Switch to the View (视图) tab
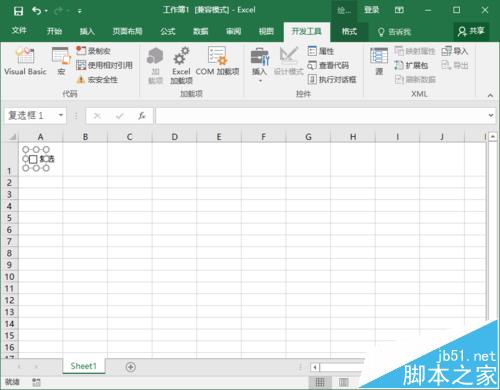Viewport: 500px width, 390px height. coord(266,31)
